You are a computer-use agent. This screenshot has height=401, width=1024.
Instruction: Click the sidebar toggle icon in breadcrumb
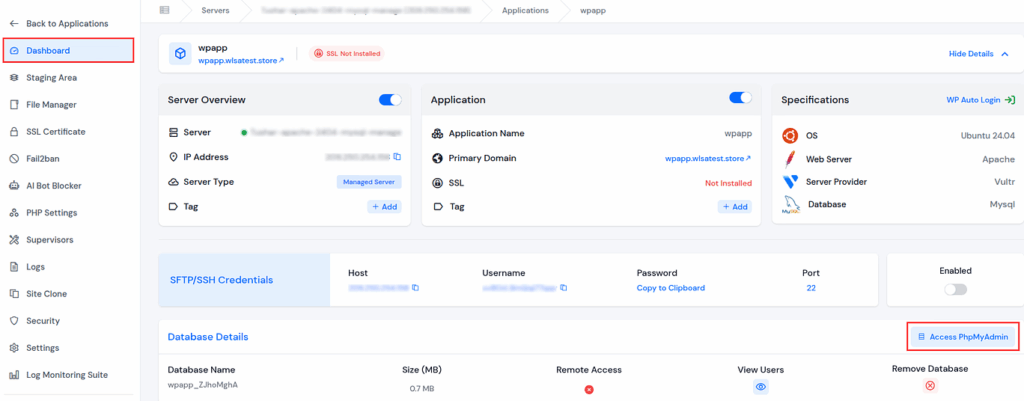pos(164,10)
